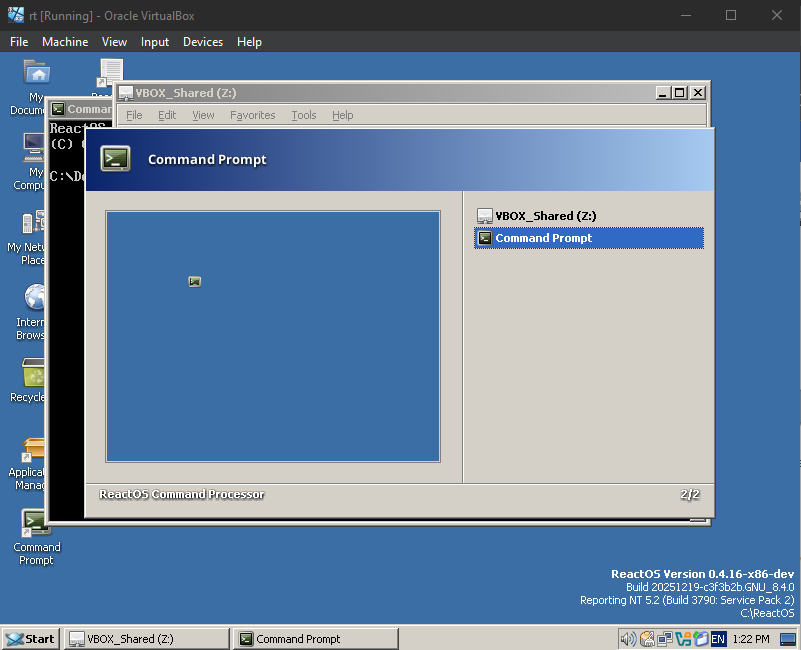This screenshot has height=650, width=801.
Task: Open the Favorites menu in VBOX_Shared window
Action: pyautogui.click(x=252, y=115)
